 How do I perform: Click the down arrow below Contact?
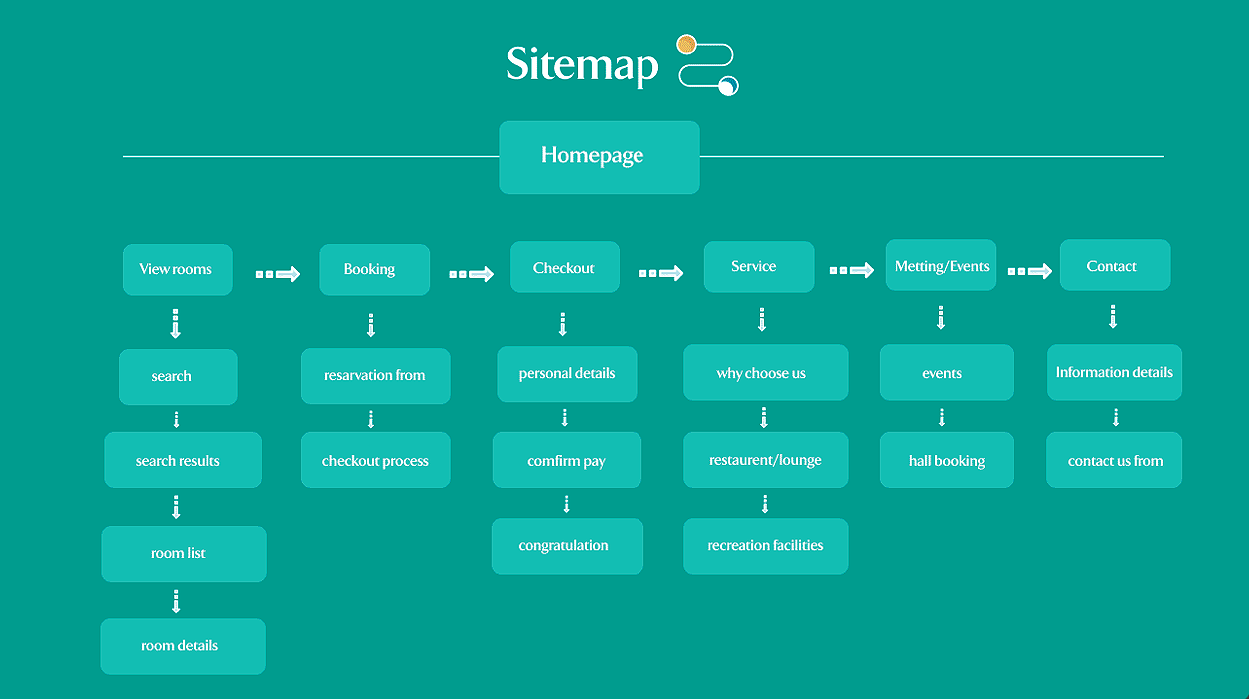(1113, 317)
